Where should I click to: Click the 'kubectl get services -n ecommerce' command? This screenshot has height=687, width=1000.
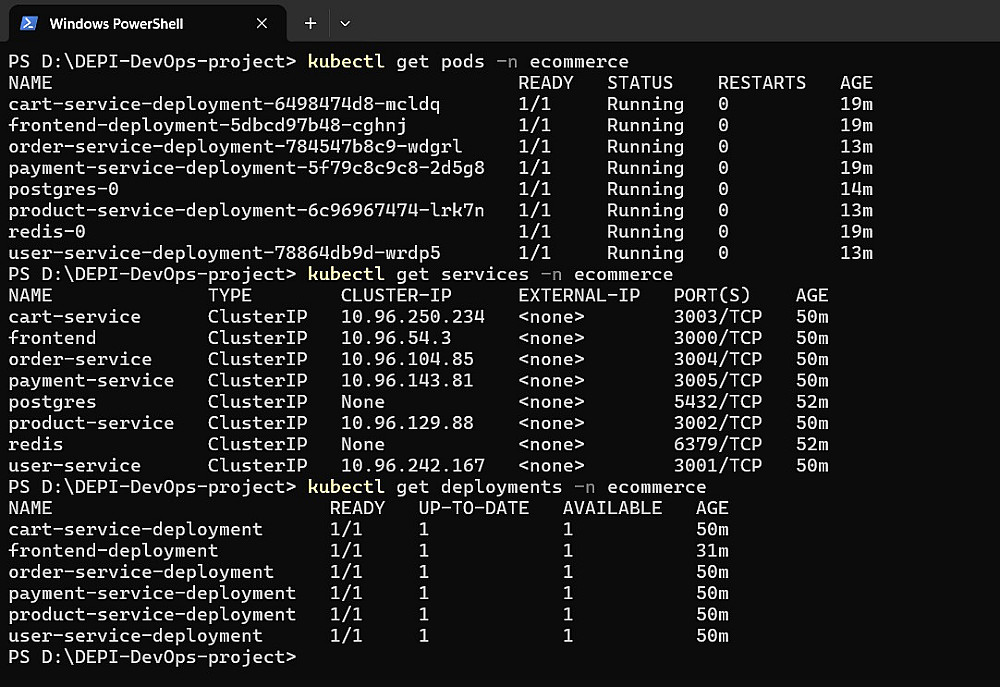click(490, 274)
